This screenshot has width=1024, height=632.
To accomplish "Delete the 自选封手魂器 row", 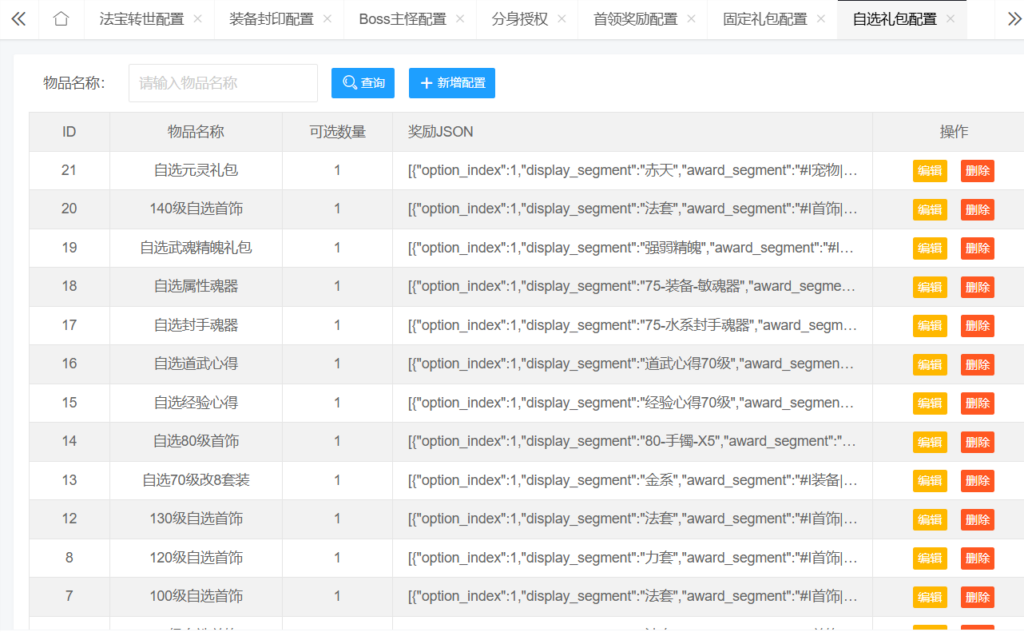I will (978, 326).
